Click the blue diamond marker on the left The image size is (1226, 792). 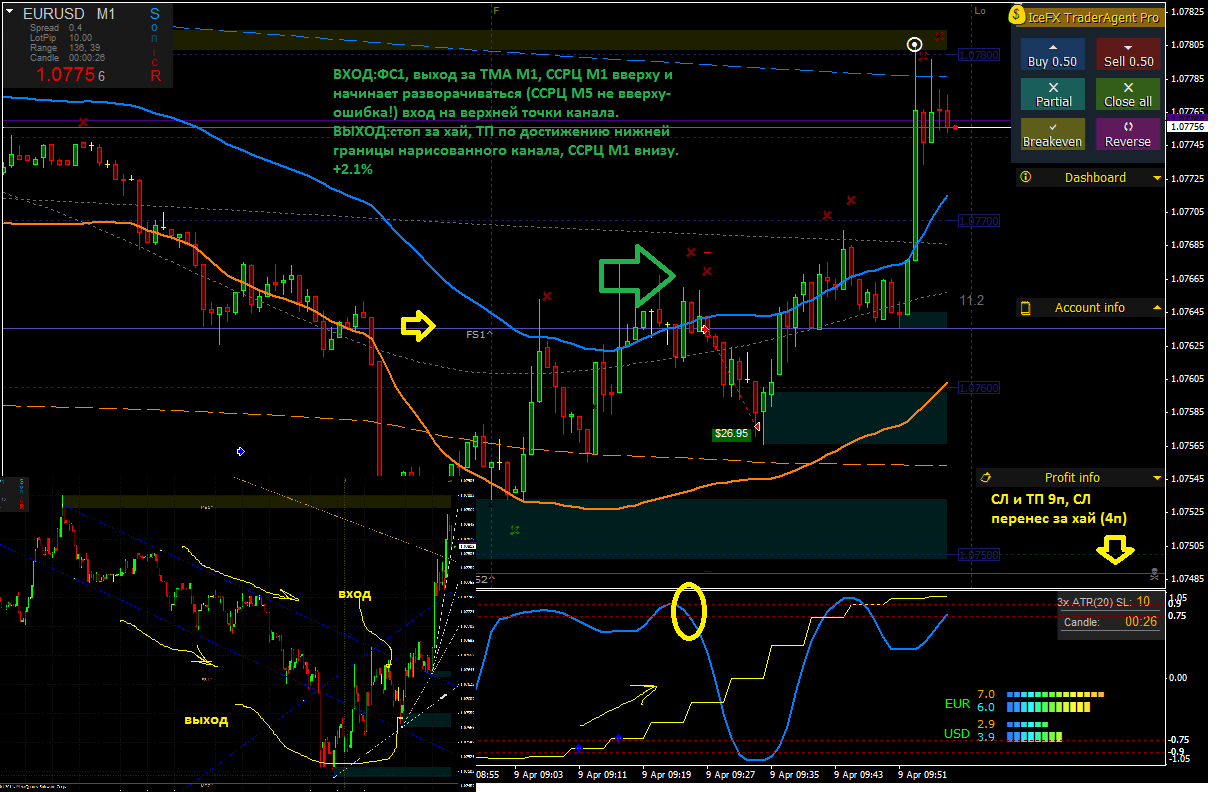[240, 452]
